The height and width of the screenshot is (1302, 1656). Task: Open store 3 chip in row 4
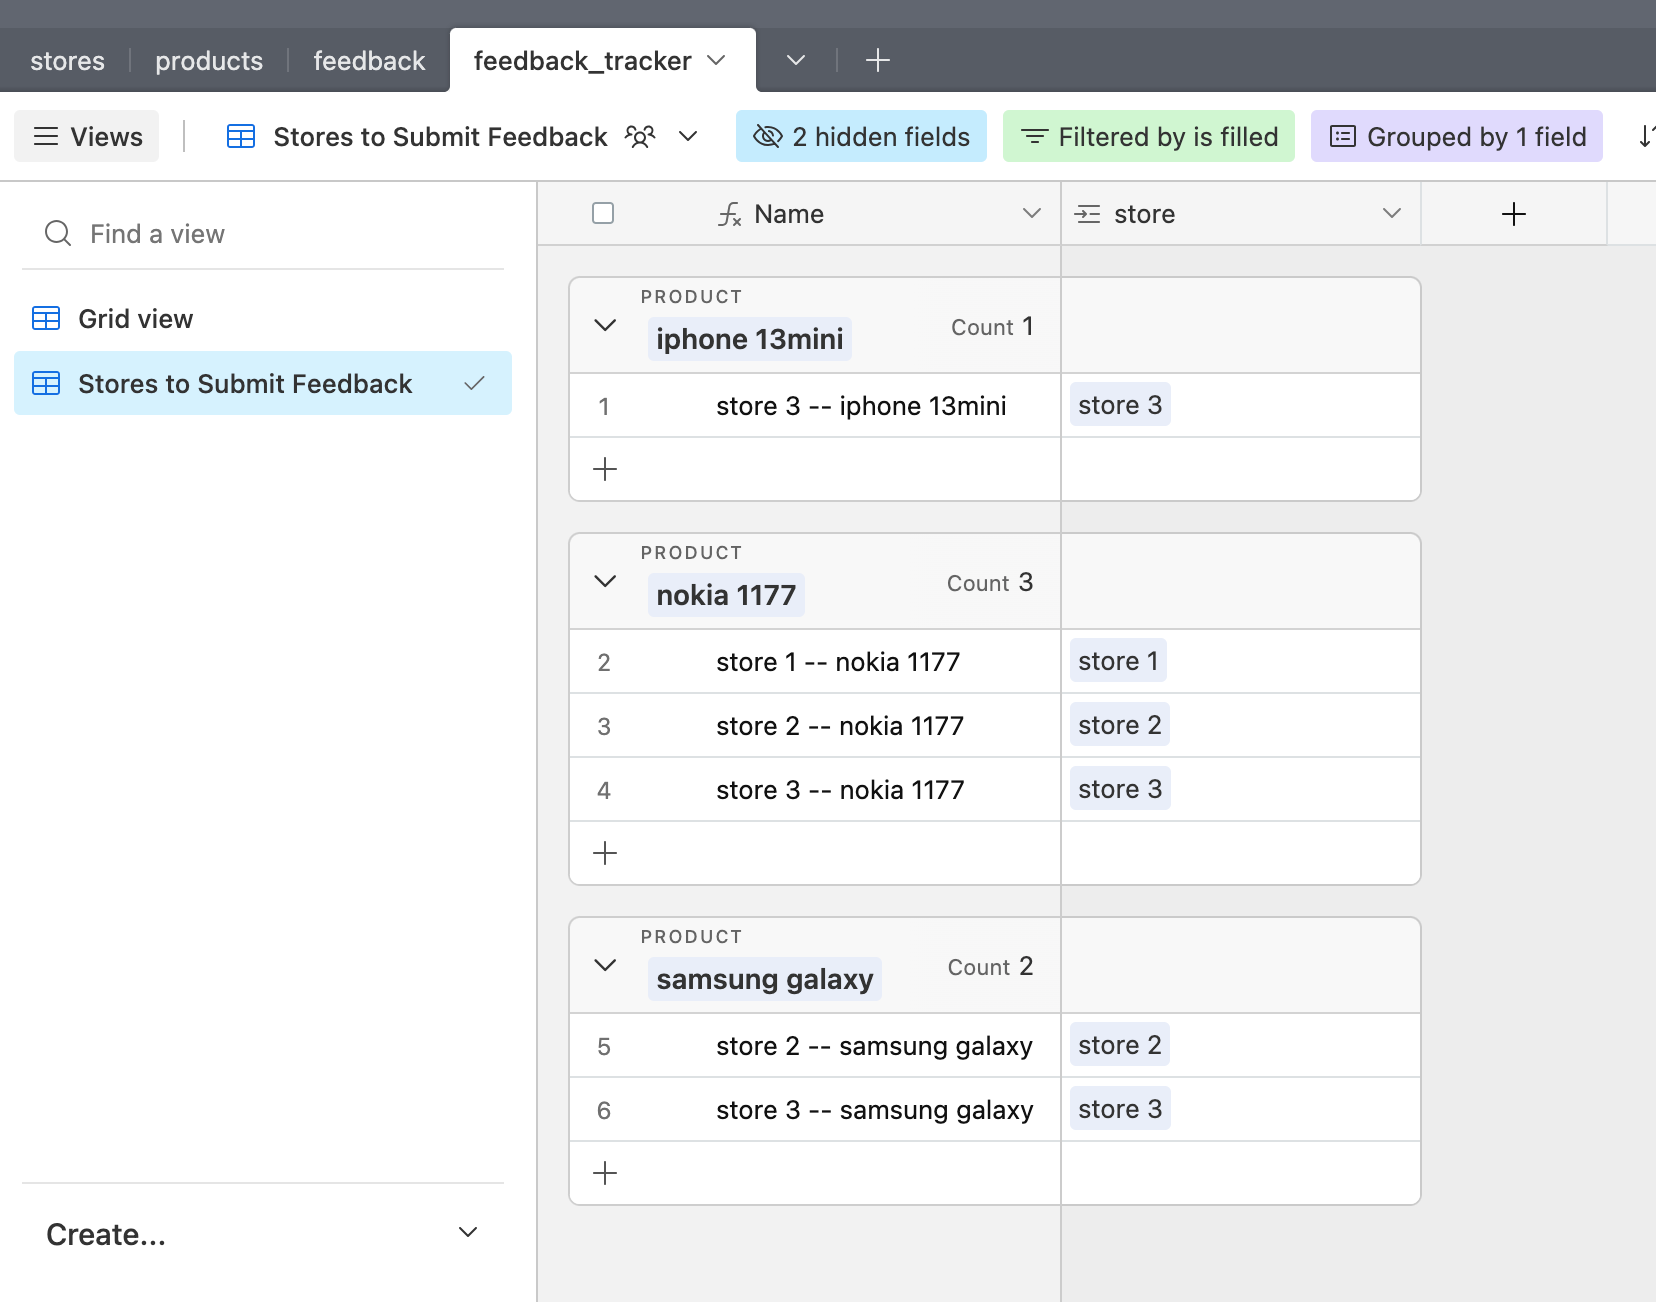[x=1120, y=789]
